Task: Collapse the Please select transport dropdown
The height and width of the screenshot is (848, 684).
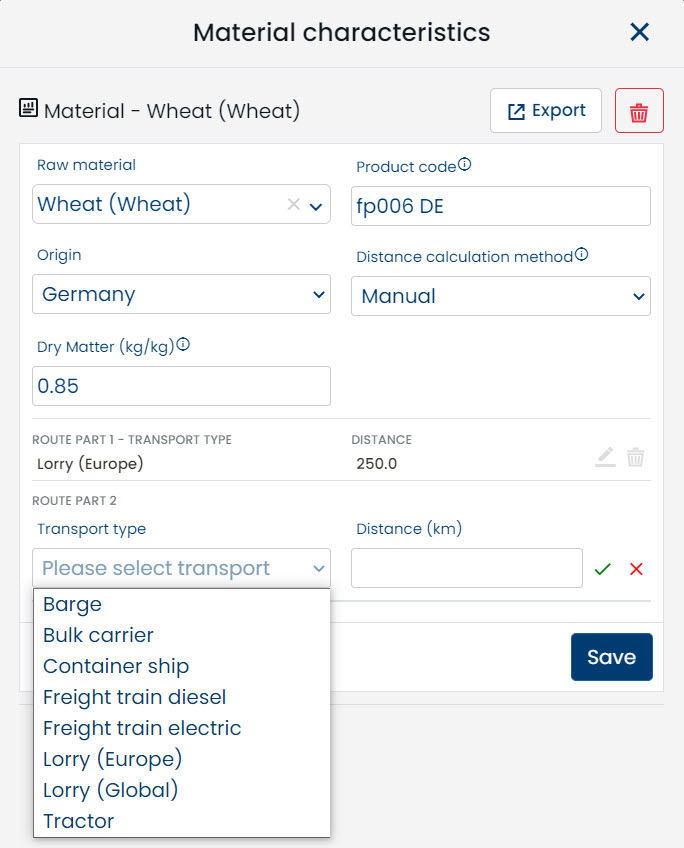Action: tap(182, 568)
